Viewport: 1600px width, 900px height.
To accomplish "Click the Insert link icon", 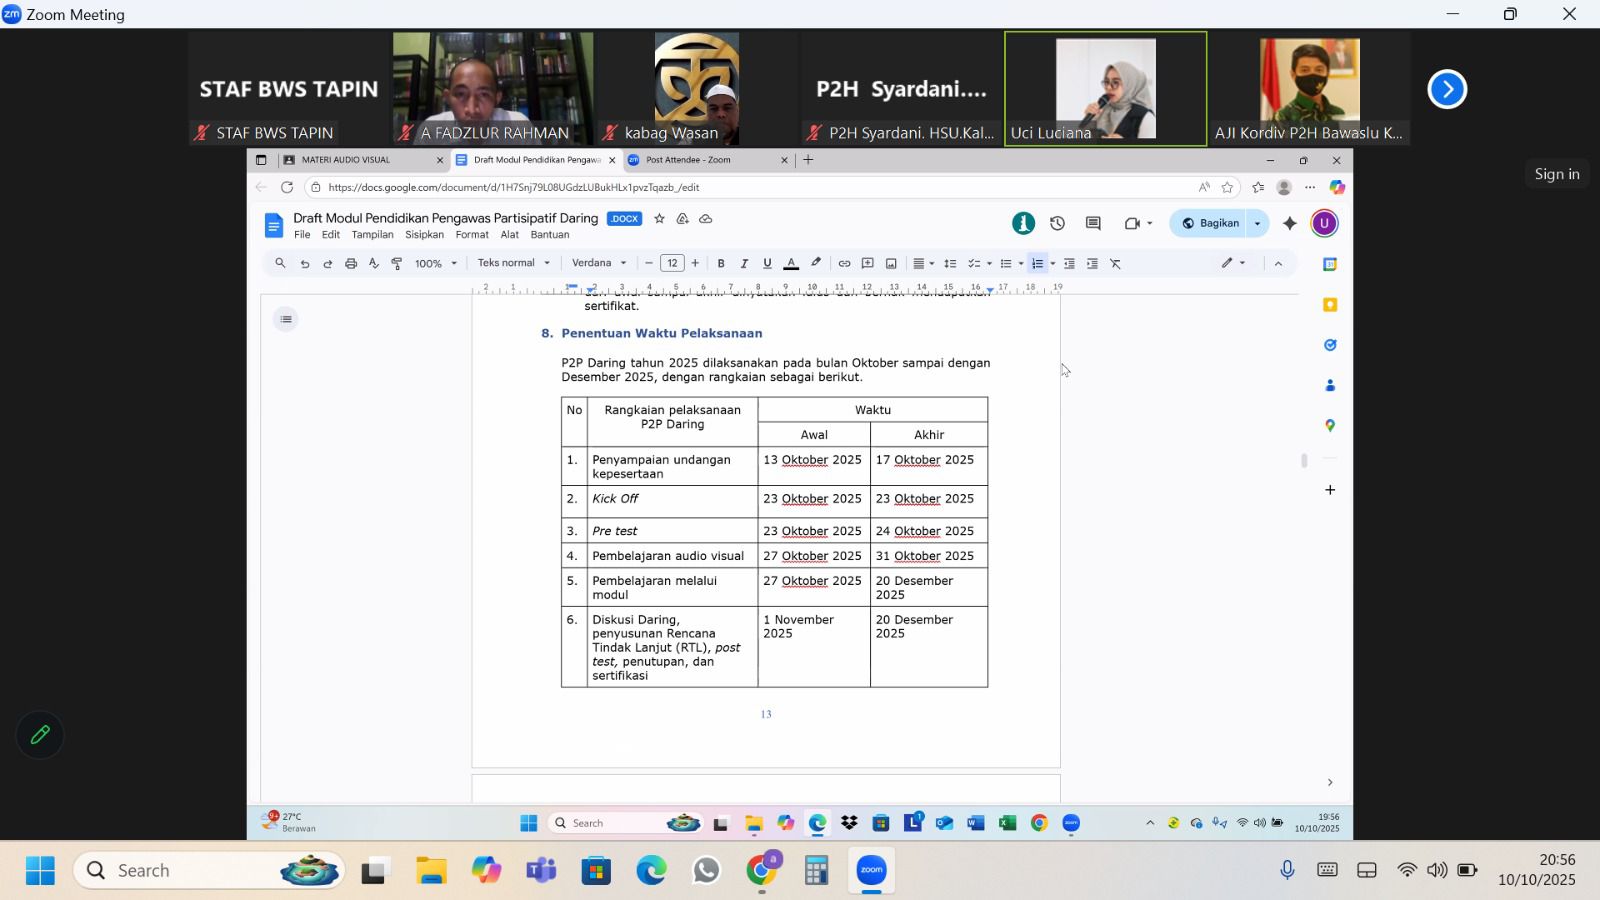I will click(x=844, y=264).
